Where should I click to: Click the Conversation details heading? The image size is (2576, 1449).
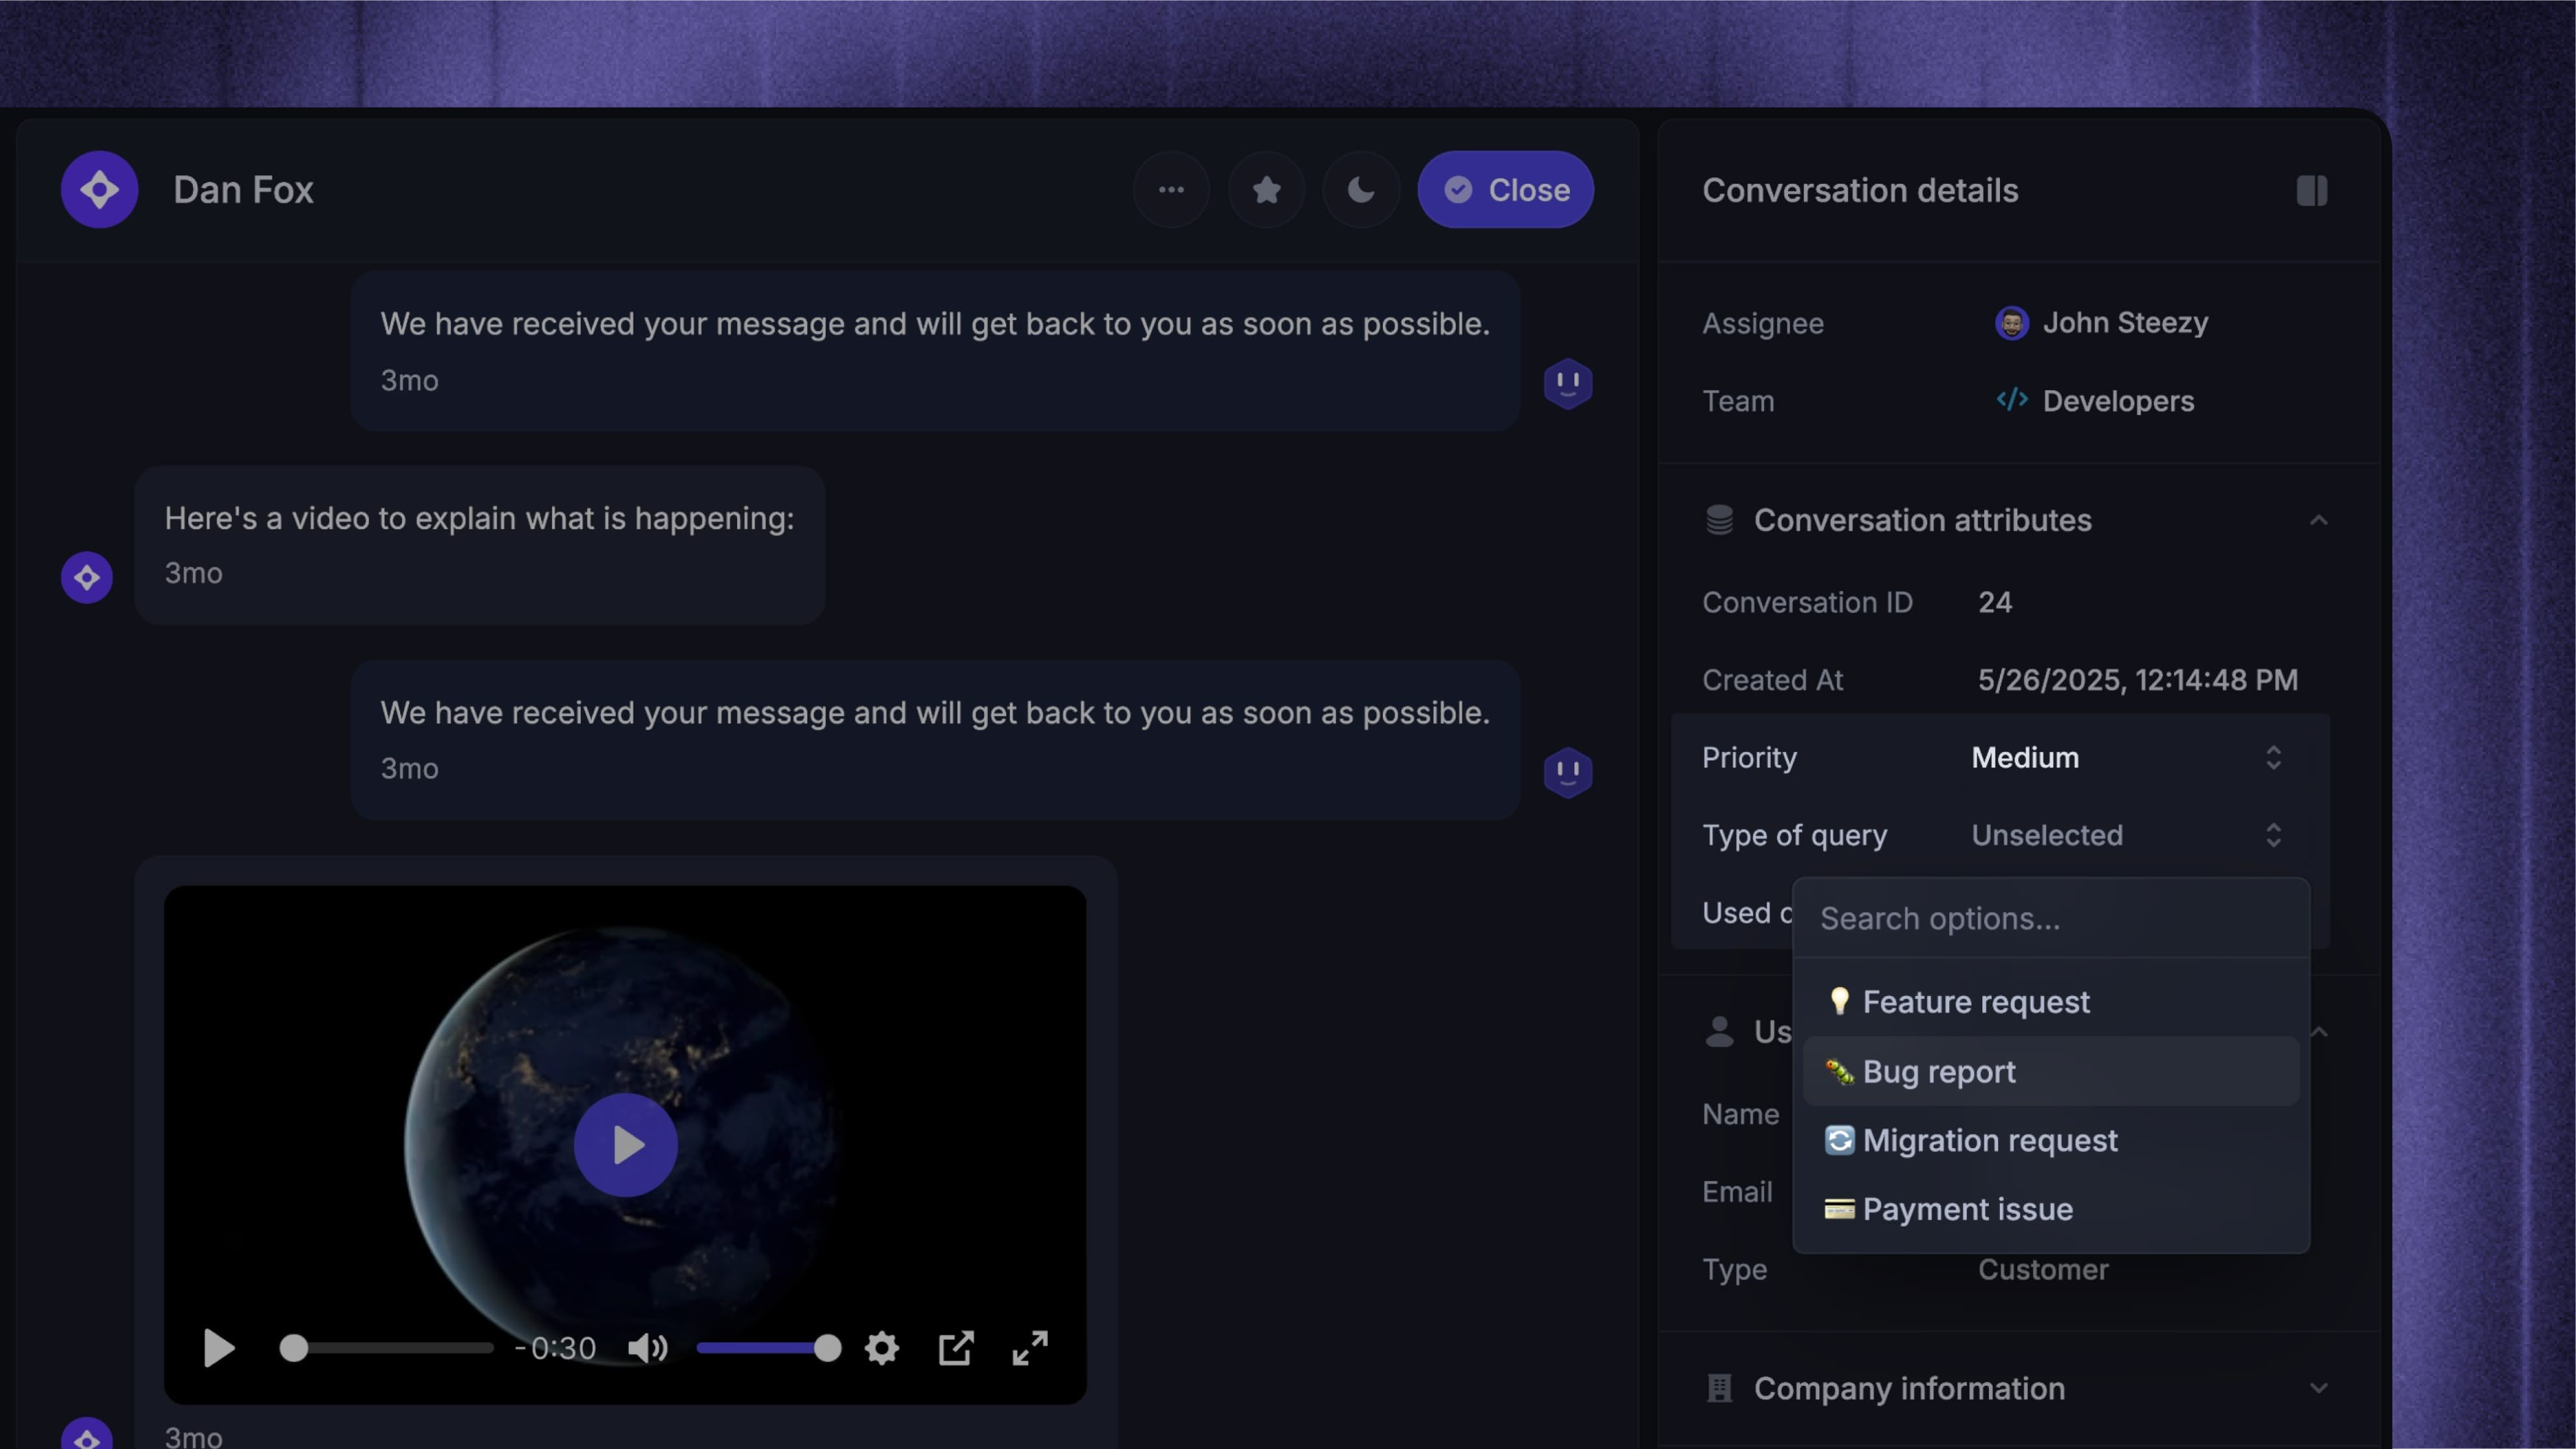pos(1860,190)
